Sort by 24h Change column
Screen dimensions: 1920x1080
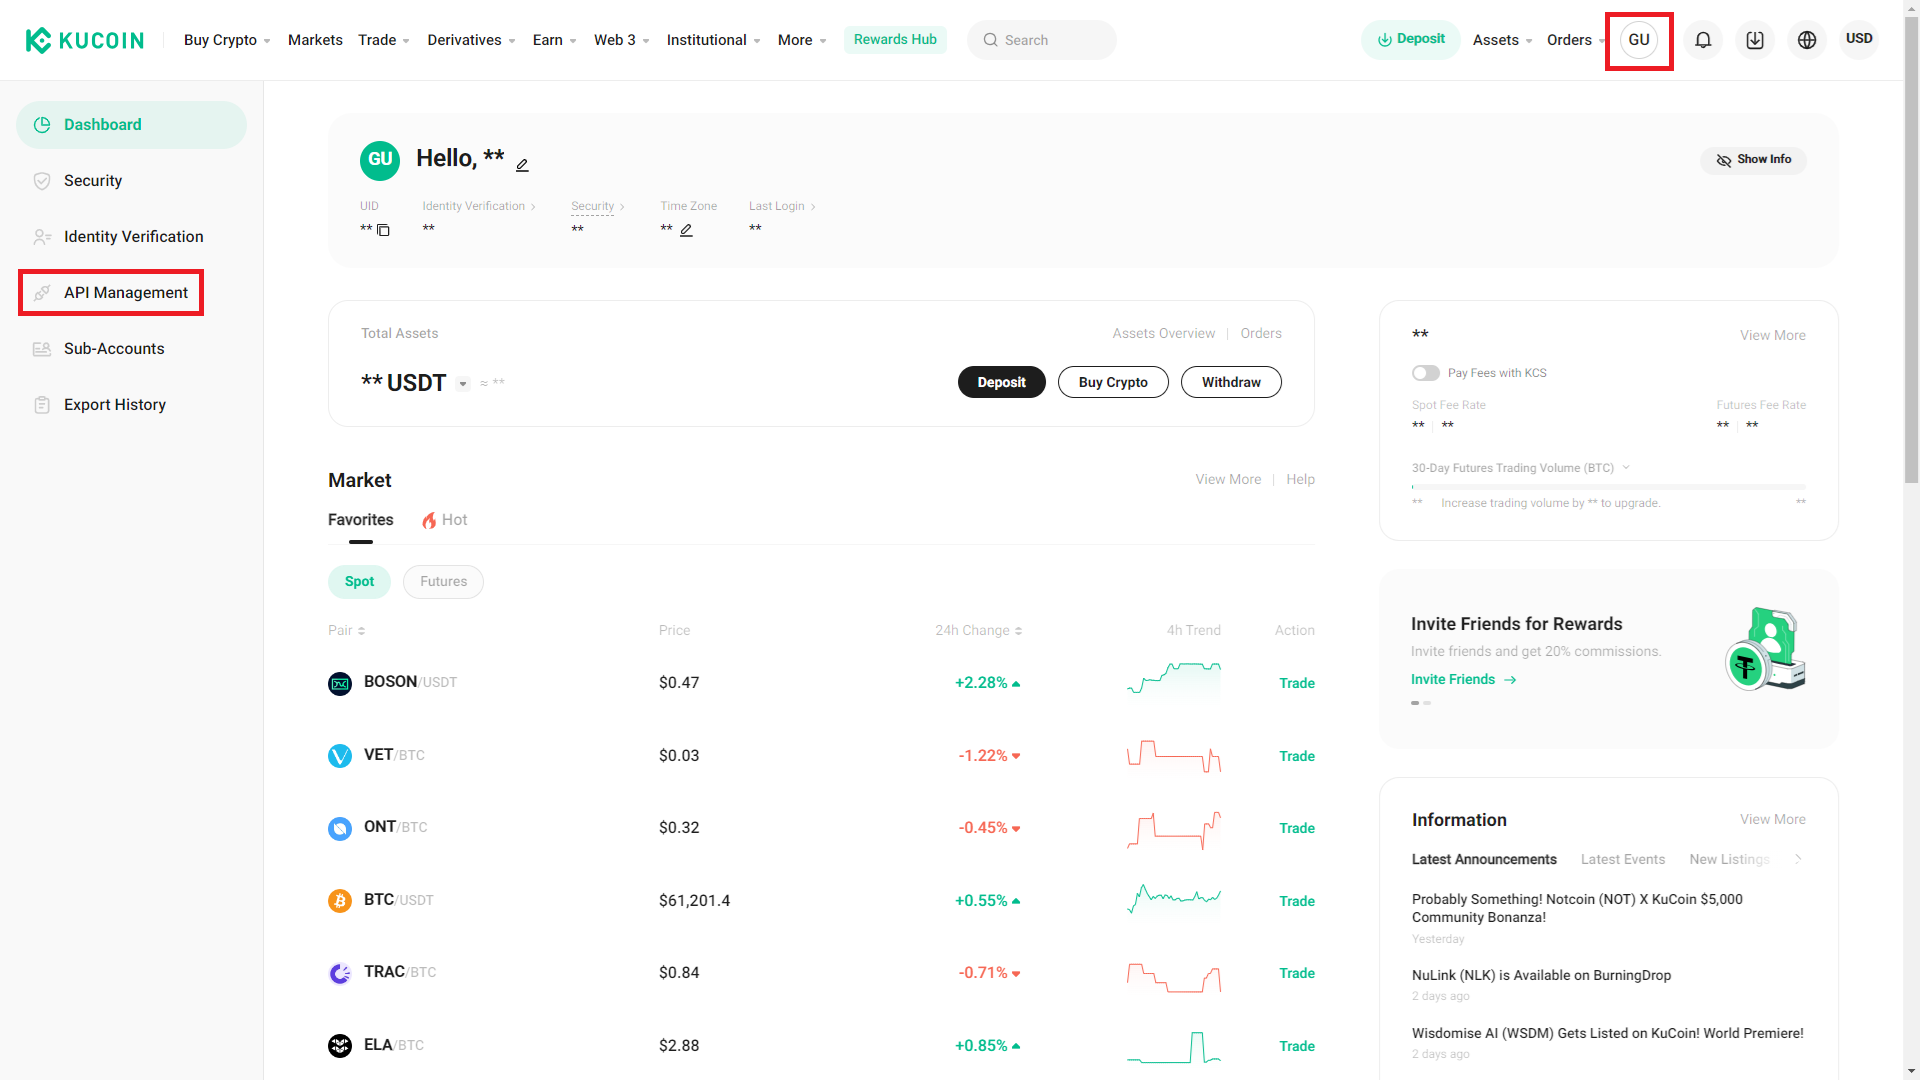[x=978, y=631]
